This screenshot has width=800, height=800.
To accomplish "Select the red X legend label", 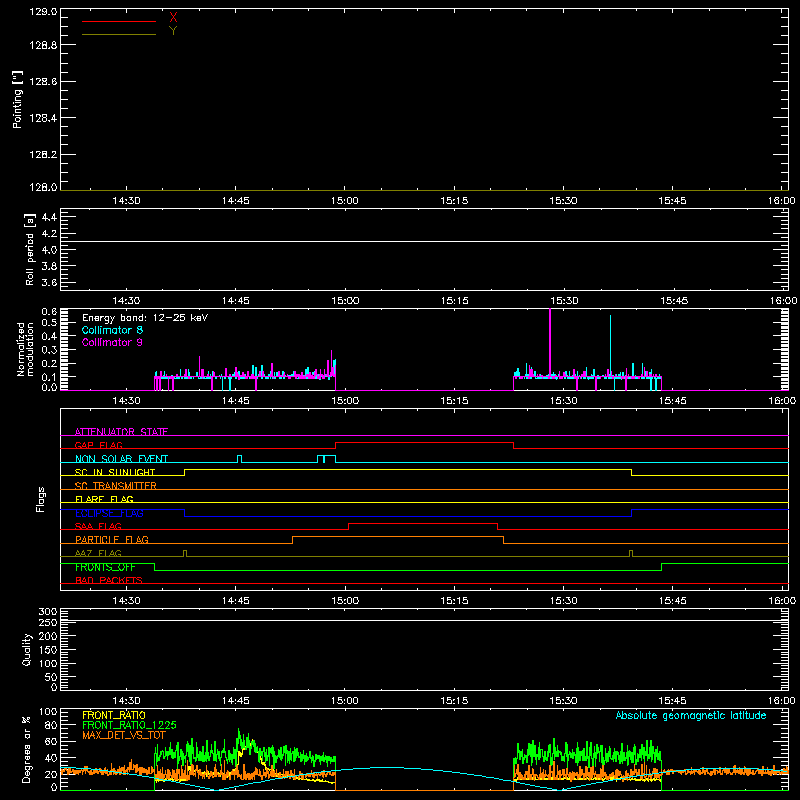I will coord(173,18).
